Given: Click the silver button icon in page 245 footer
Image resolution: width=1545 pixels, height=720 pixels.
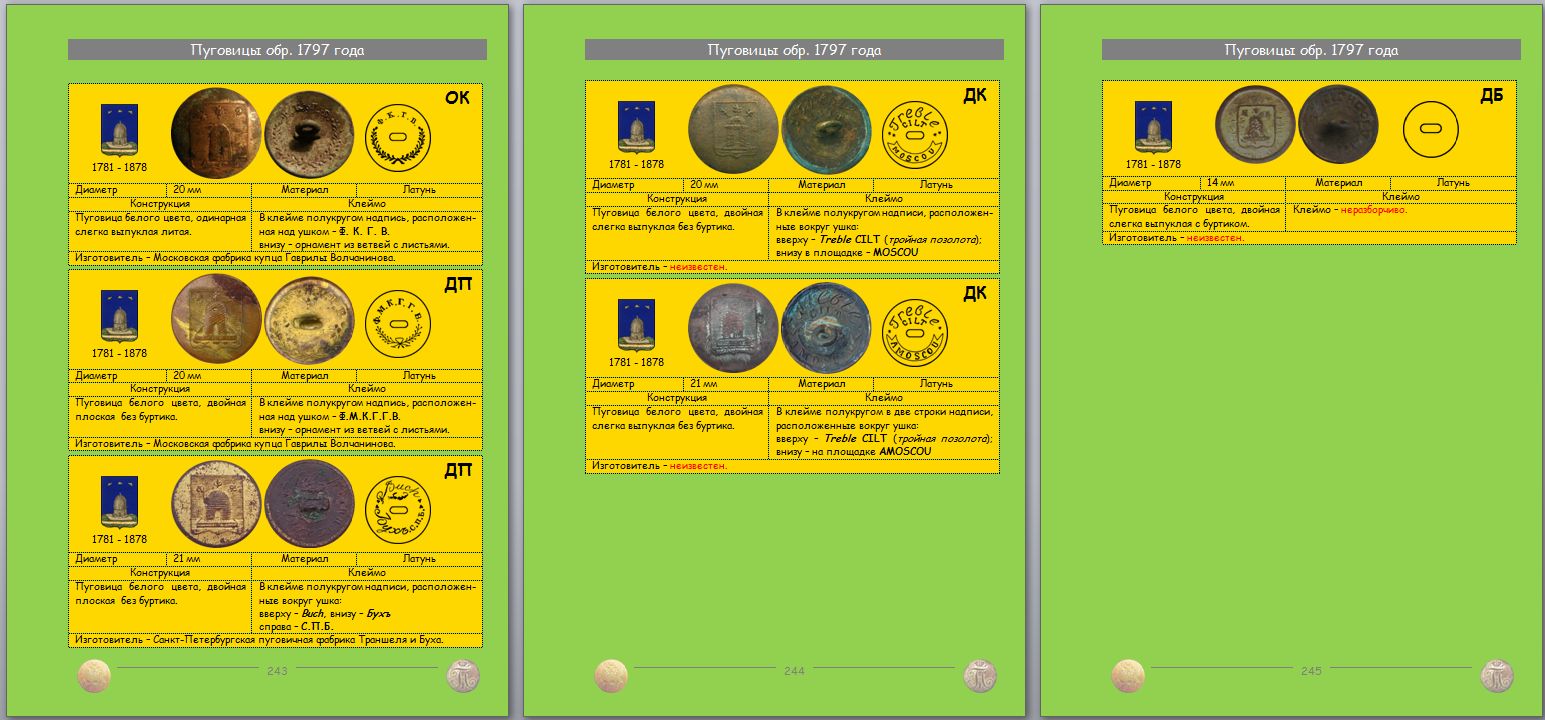Looking at the screenshot, I should point(1496,676).
